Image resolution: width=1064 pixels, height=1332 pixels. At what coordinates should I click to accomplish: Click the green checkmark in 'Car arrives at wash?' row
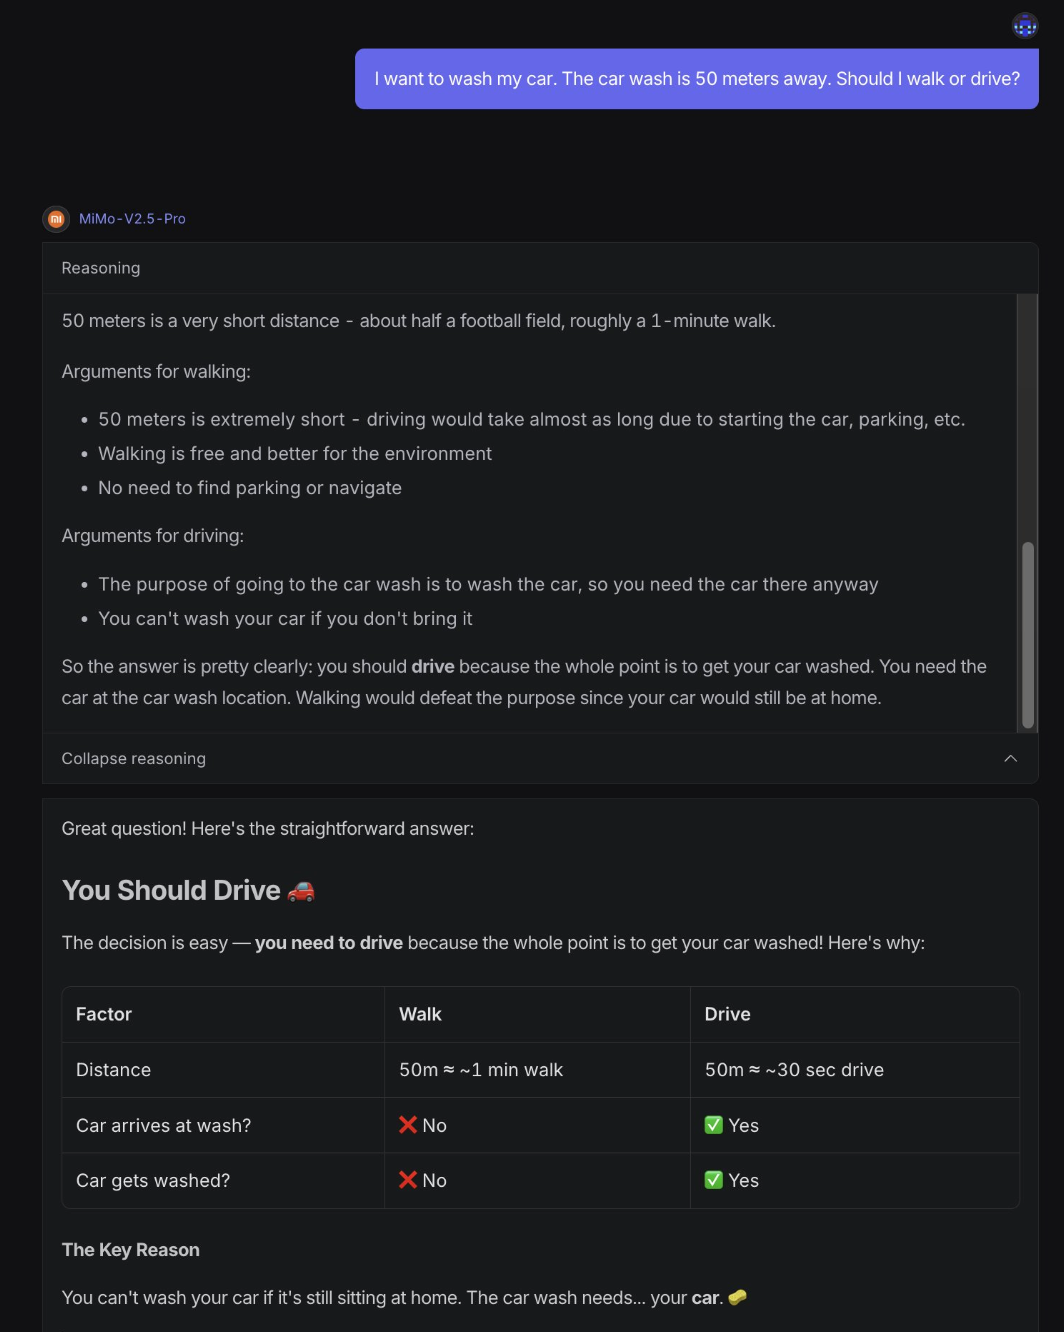[714, 1125]
